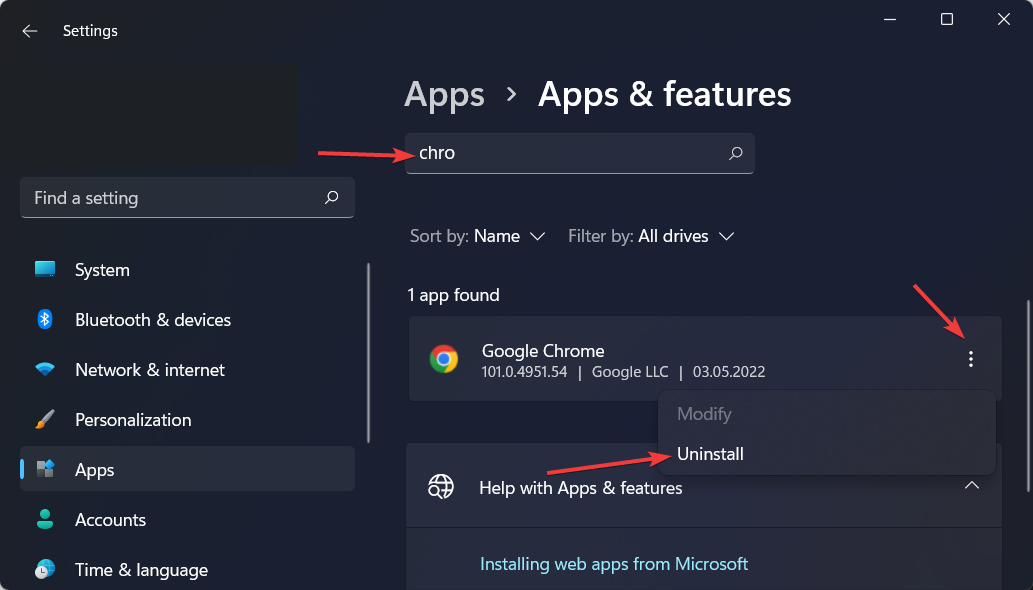Screen dimensions: 1033x590
Task: Click the Apps breadcrumb link
Action: tap(444, 95)
